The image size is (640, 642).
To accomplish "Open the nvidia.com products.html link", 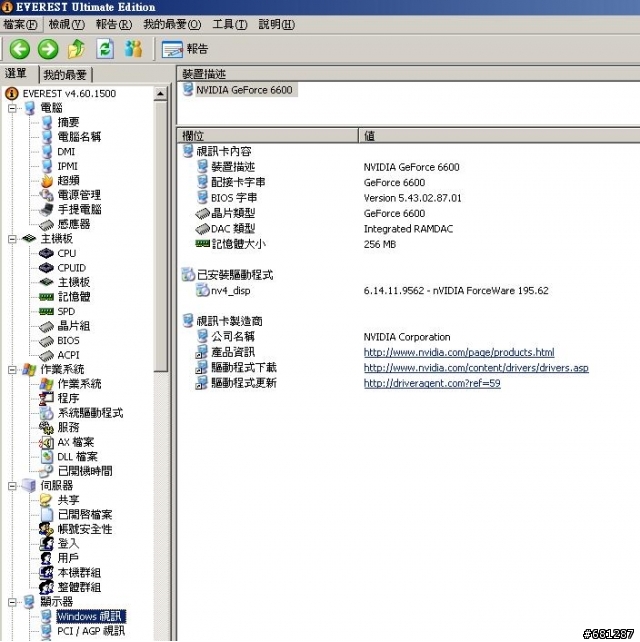I will [x=459, y=353].
